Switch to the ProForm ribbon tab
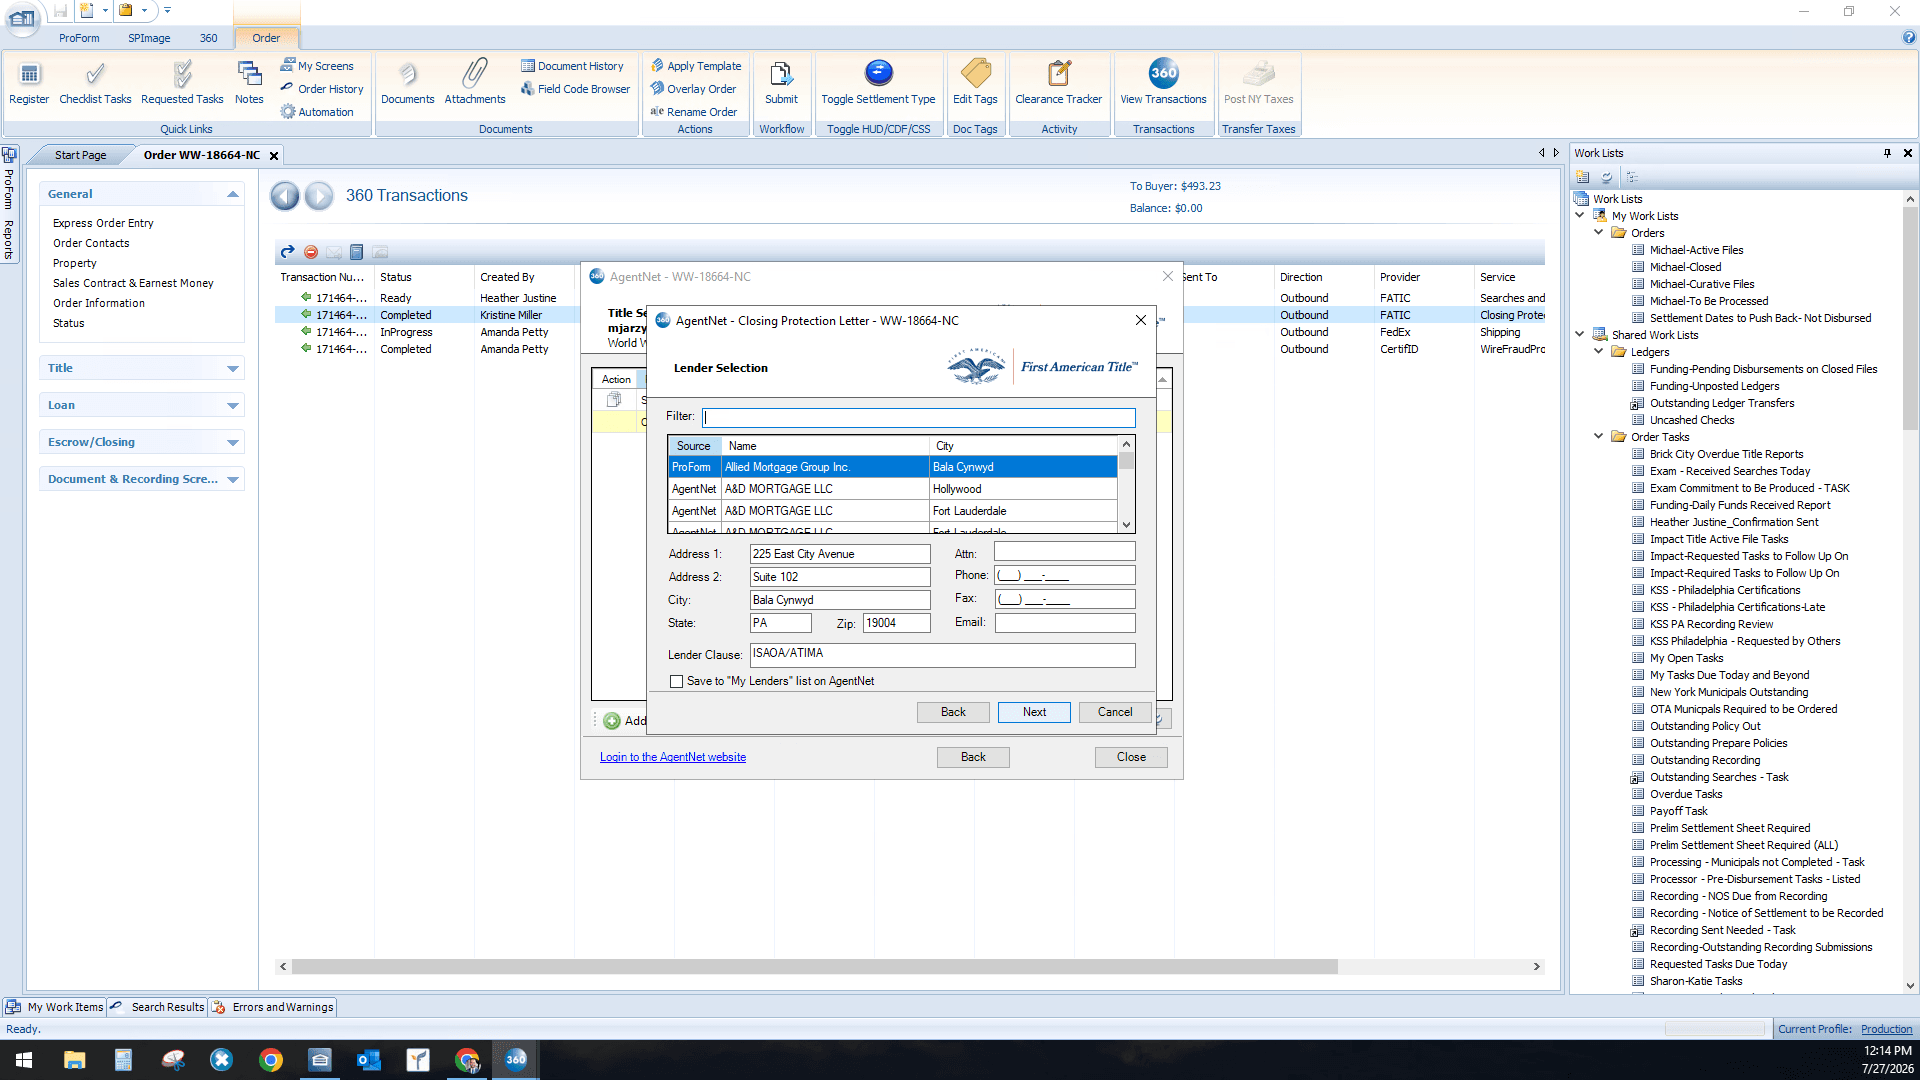 tap(79, 38)
